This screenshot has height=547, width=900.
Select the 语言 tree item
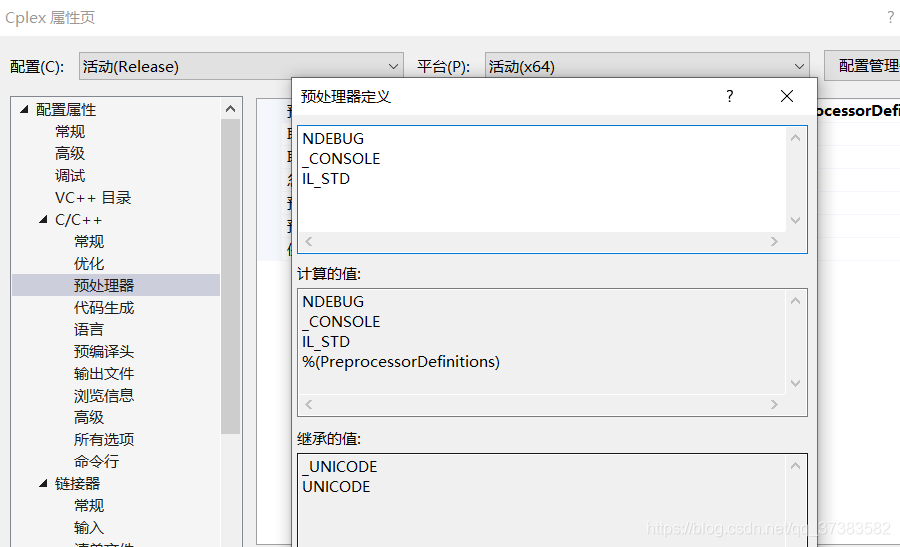point(89,329)
